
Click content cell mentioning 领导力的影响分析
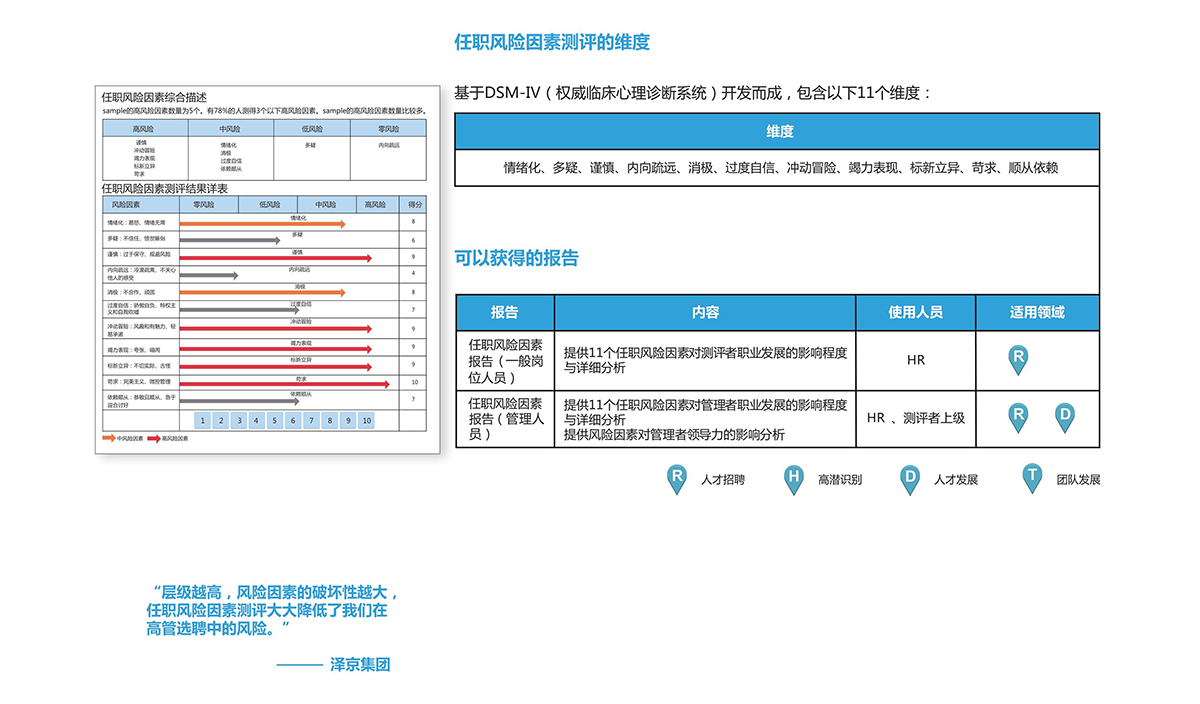click(705, 418)
